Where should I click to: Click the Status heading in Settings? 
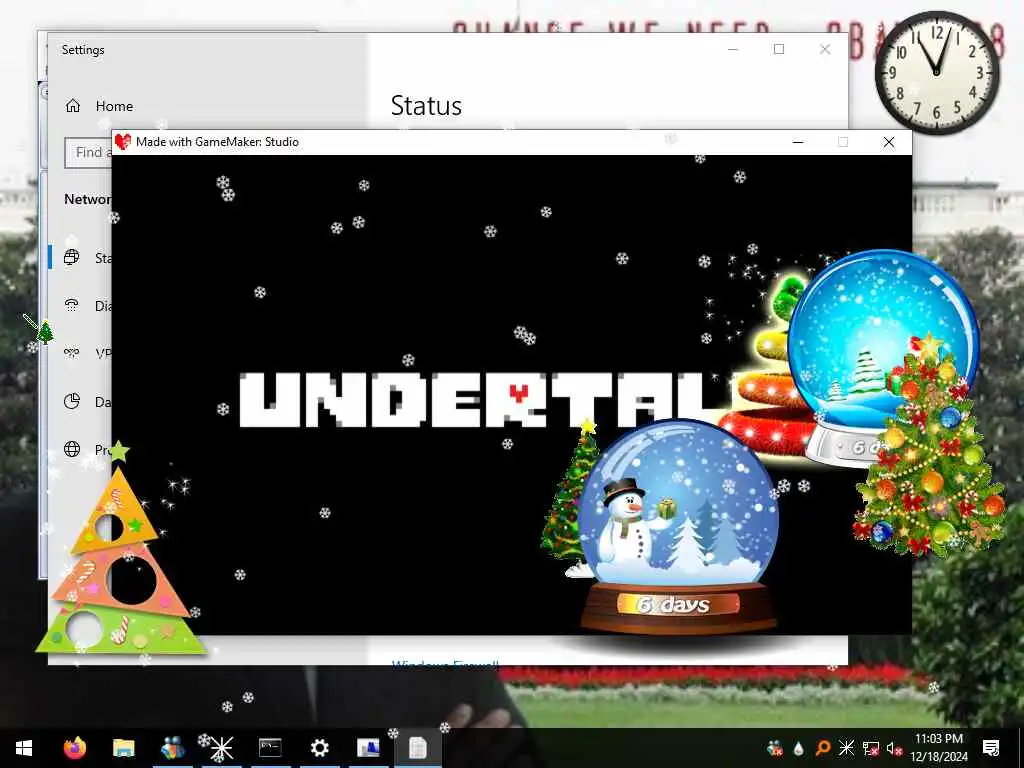[x=426, y=106]
